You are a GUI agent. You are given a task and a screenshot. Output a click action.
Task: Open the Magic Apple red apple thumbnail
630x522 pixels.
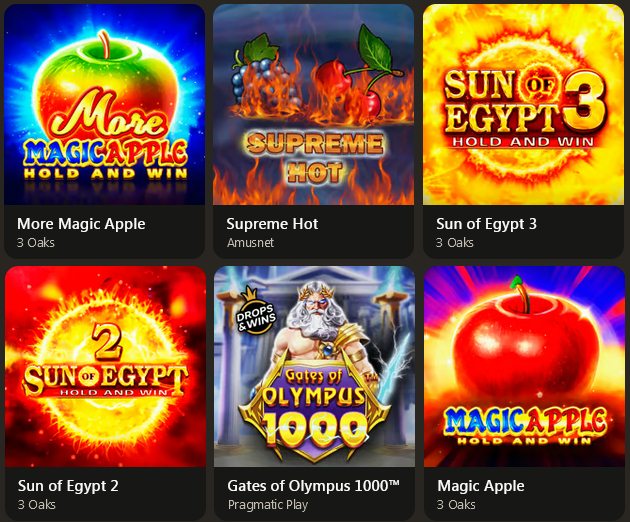click(524, 366)
